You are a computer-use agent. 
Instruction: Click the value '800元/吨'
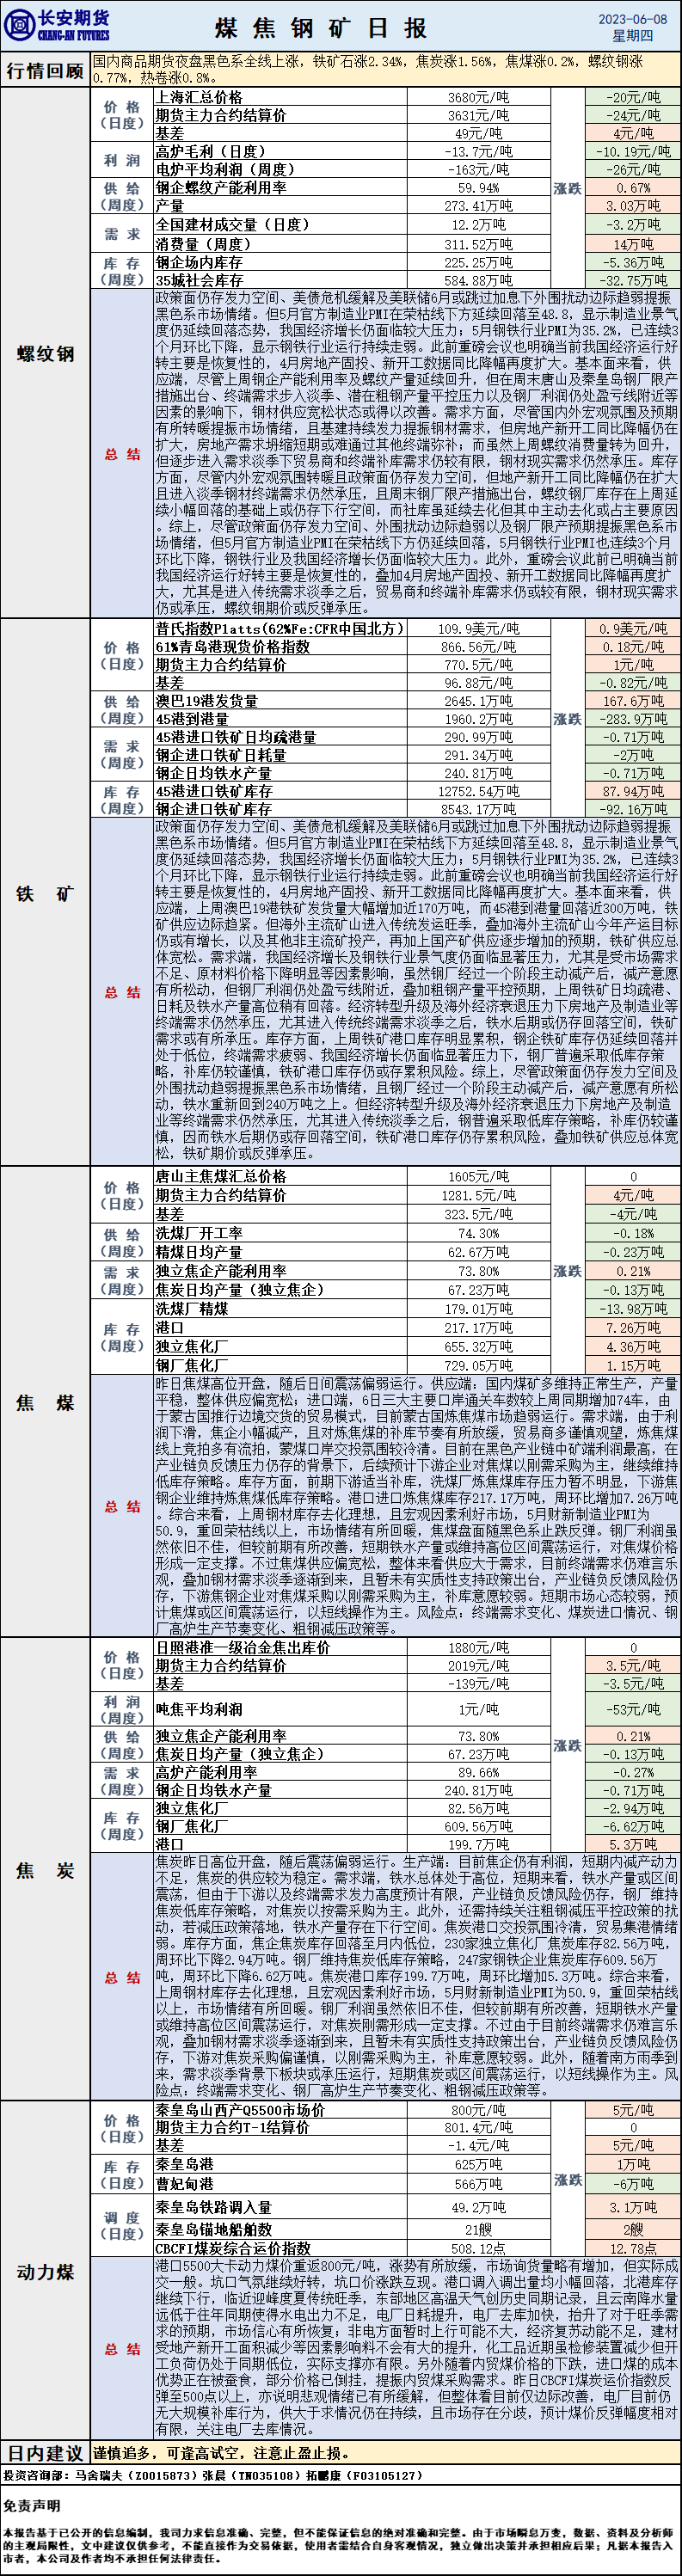point(478,2110)
